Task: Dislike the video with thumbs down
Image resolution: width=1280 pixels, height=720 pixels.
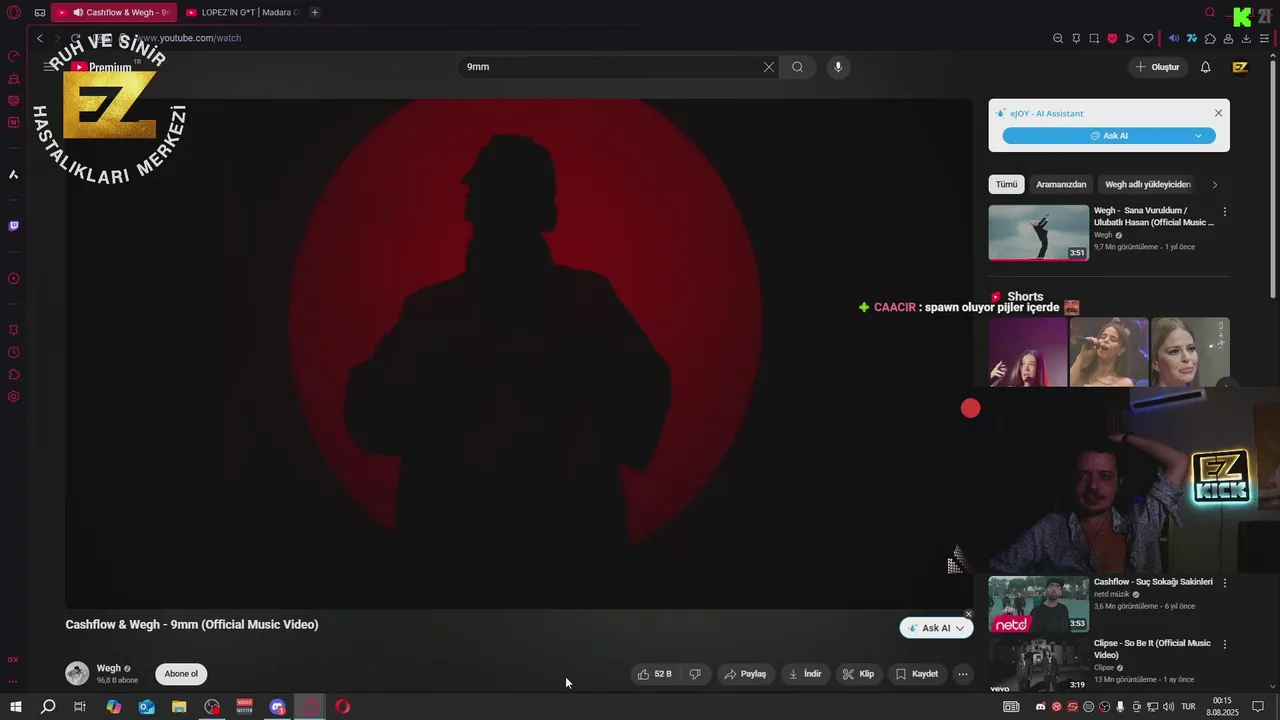Action: [695, 674]
